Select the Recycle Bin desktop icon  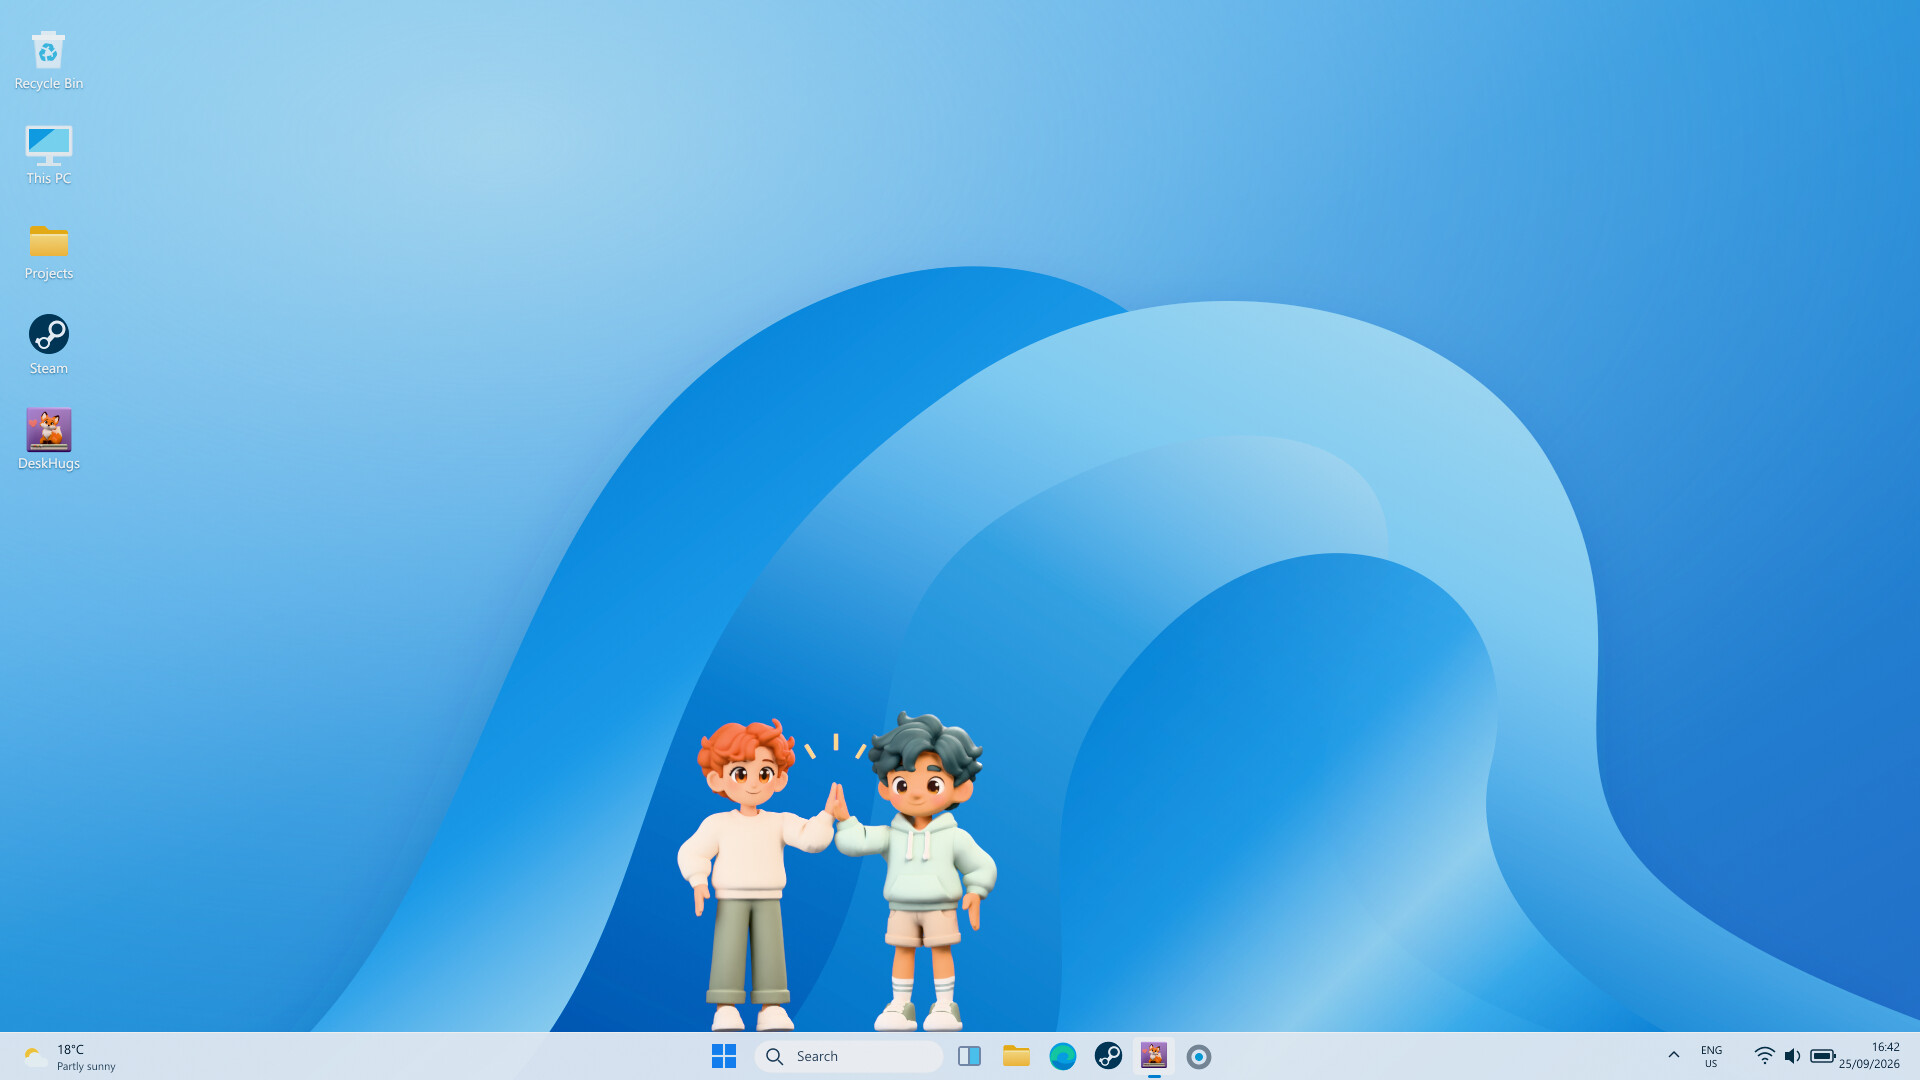(48, 60)
